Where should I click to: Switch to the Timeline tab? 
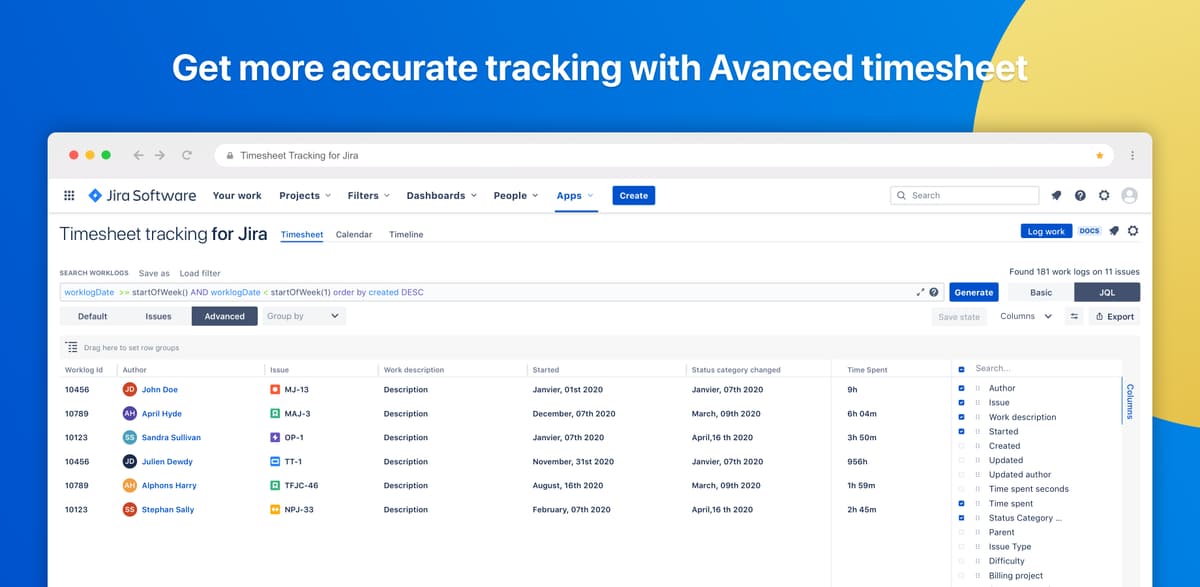[406, 235]
